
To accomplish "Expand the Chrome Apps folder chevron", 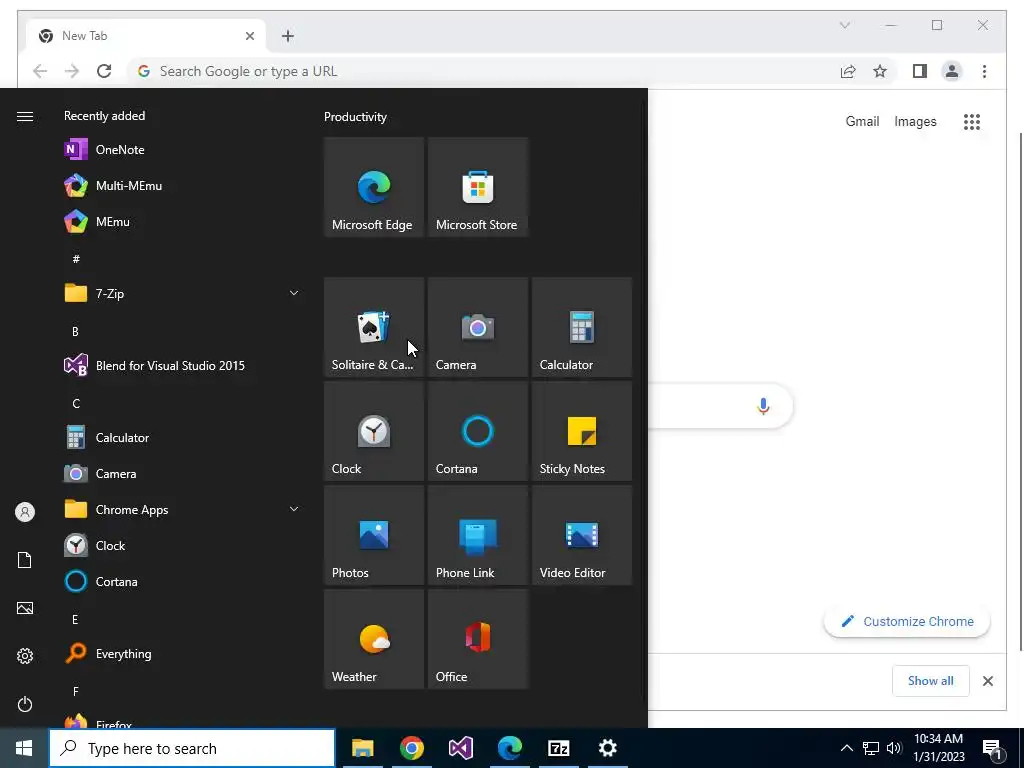I will (294, 509).
